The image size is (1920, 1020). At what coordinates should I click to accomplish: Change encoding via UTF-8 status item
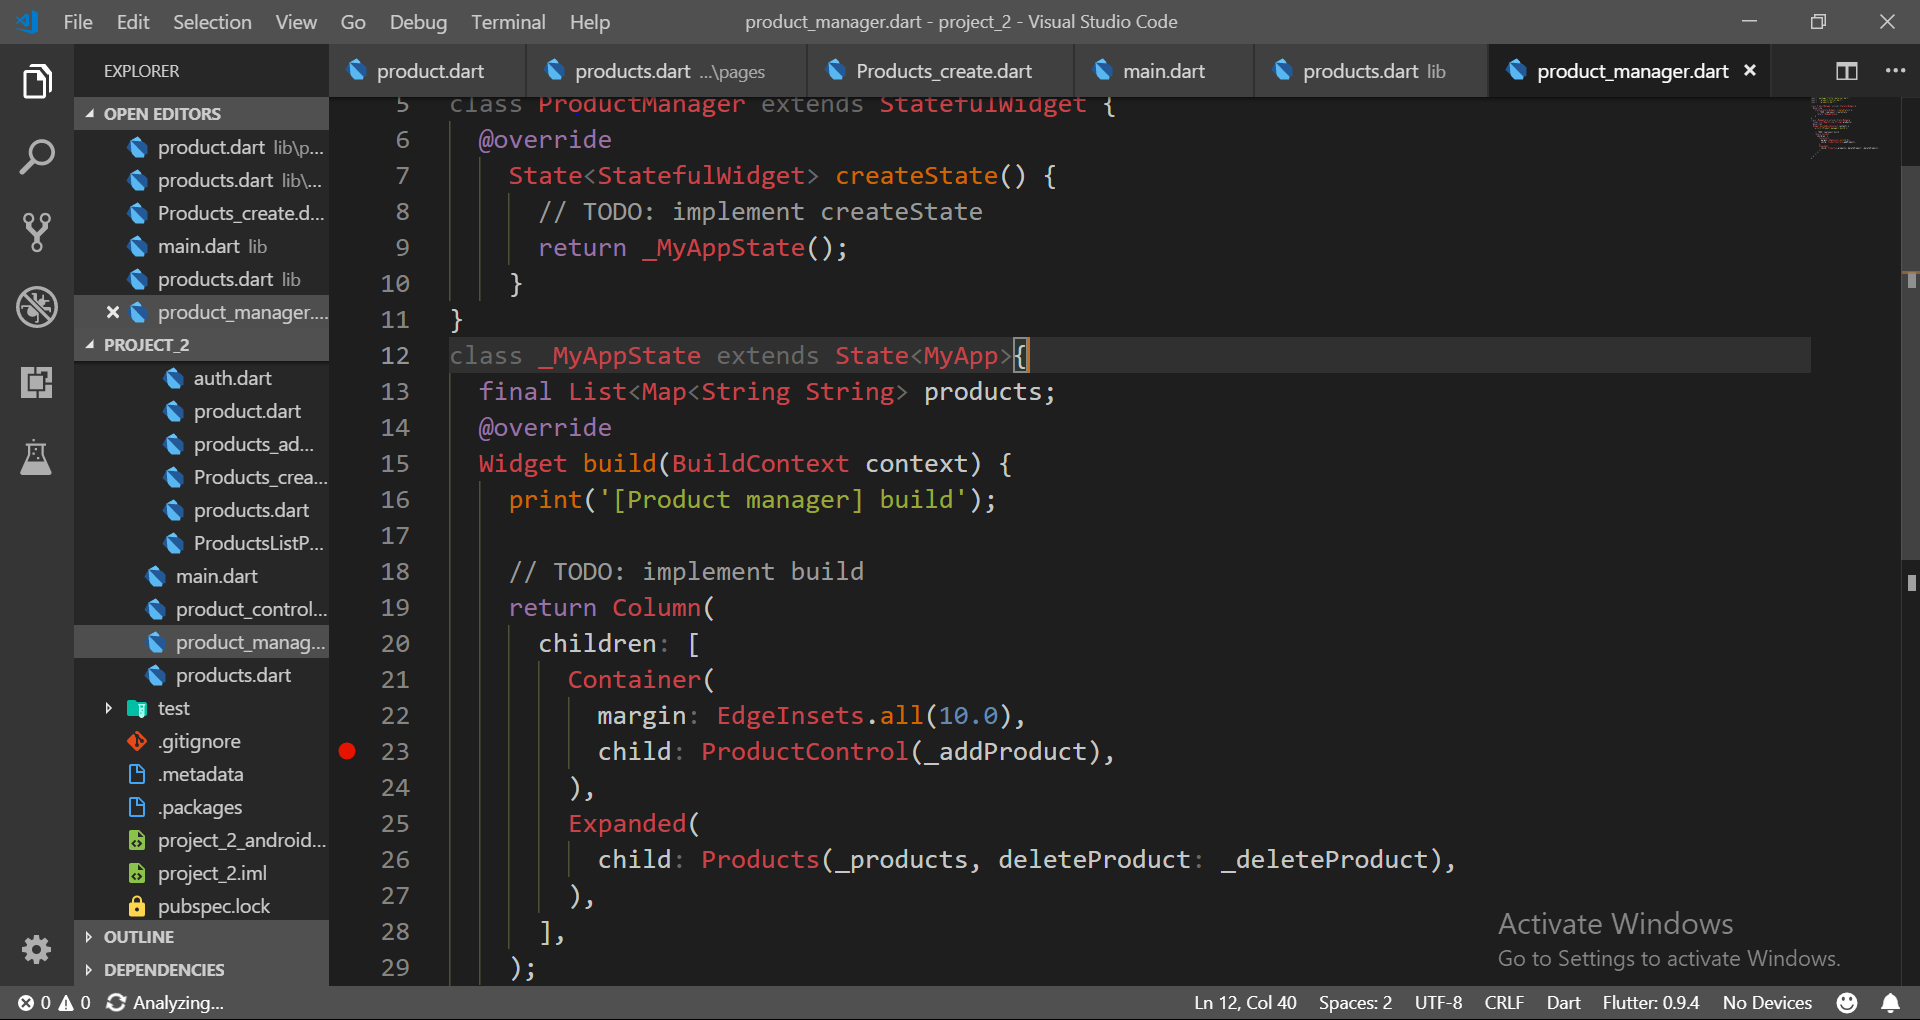coord(1438,1002)
